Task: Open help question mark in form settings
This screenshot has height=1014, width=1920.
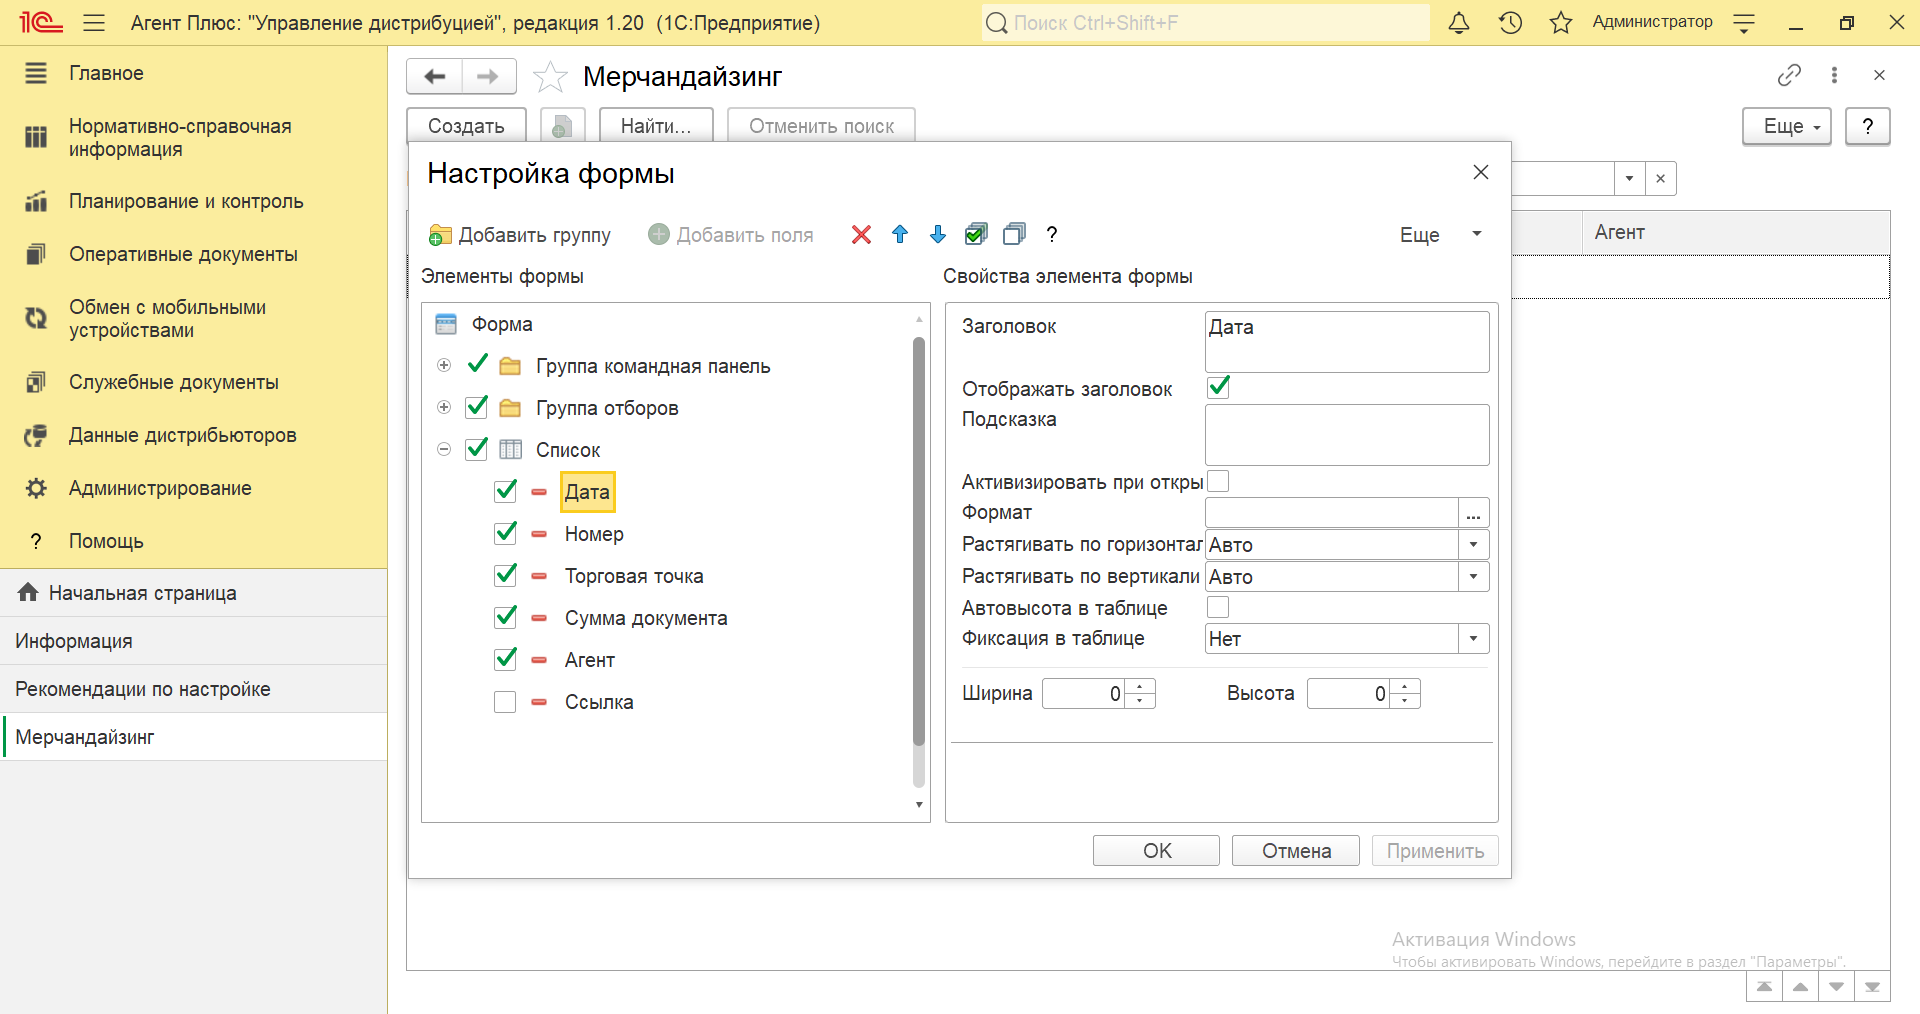Action: pos(1051,234)
